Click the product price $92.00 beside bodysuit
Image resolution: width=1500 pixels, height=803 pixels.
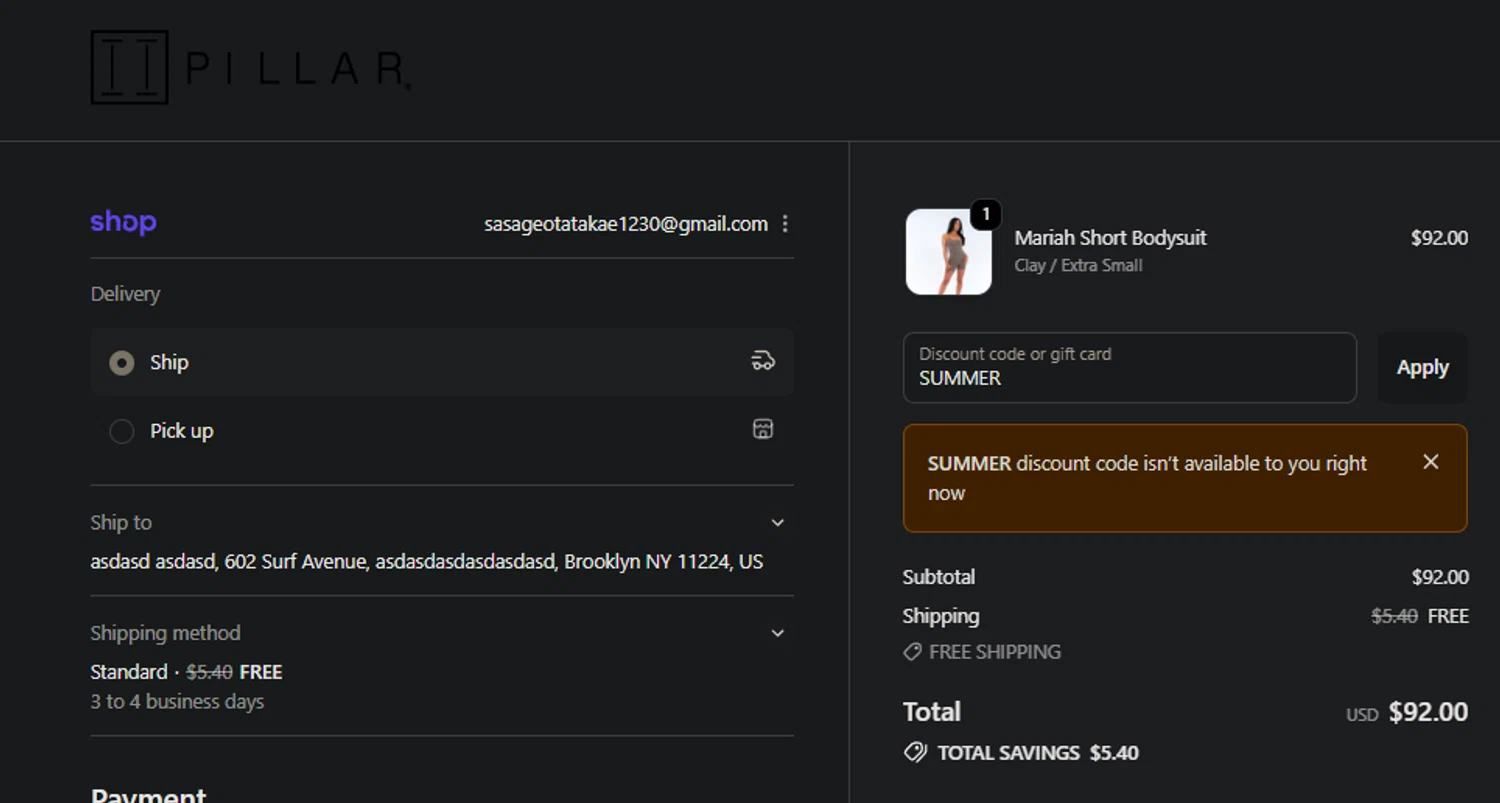(x=1439, y=238)
